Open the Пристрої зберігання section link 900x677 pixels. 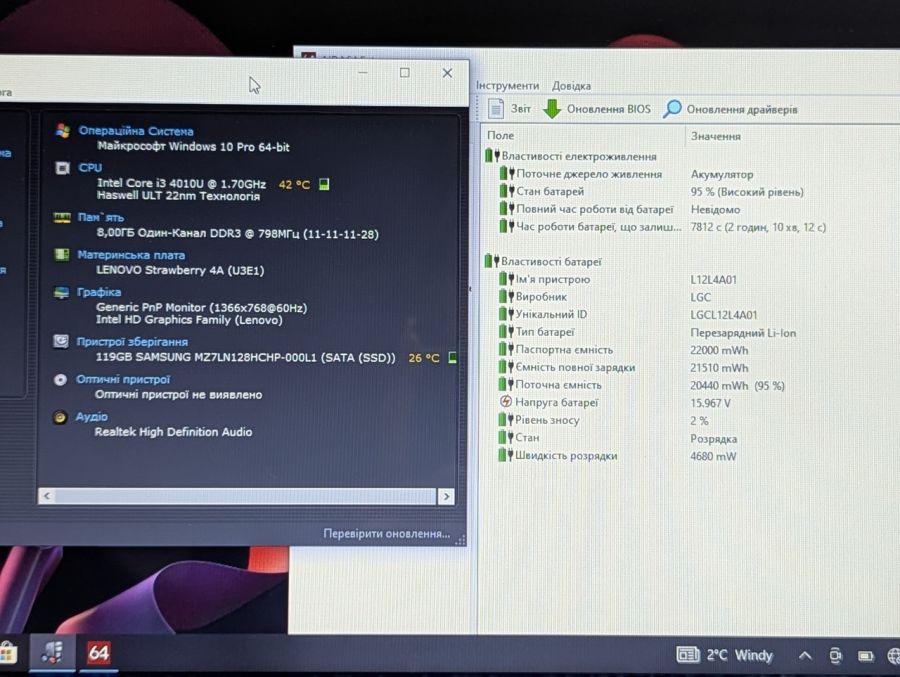click(x=132, y=342)
